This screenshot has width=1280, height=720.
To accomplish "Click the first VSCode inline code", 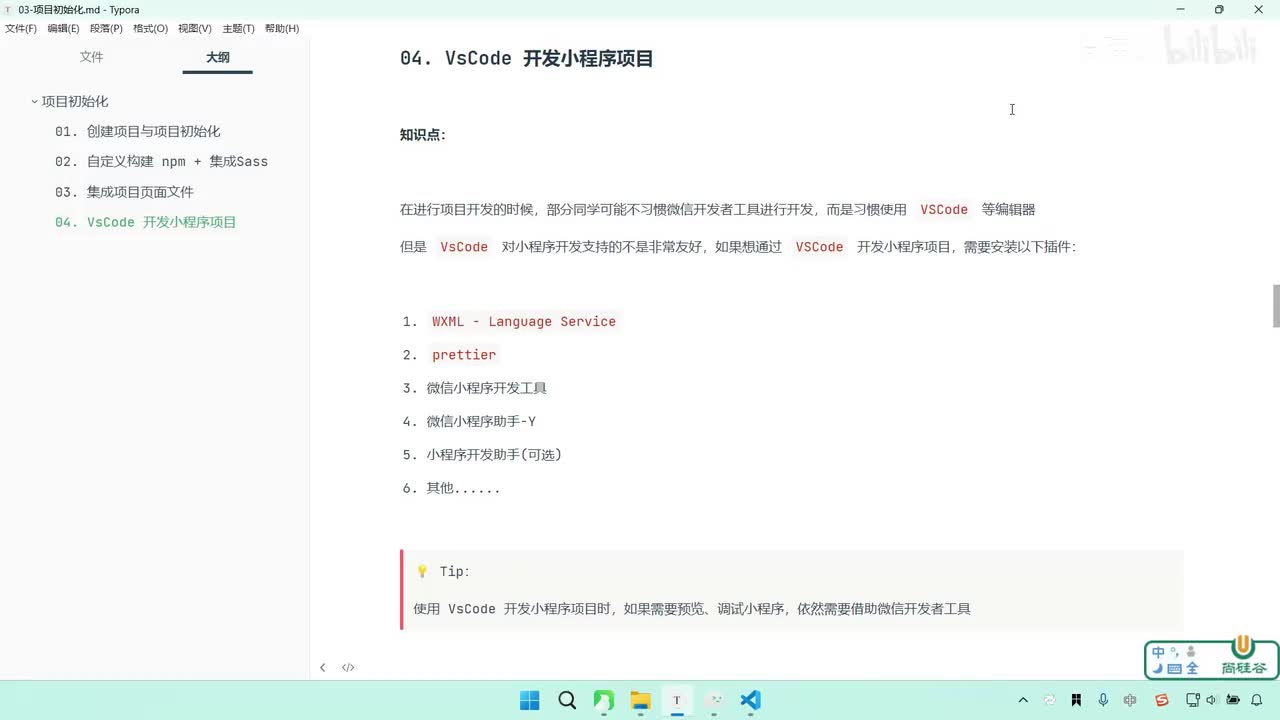I will pyautogui.click(x=944, y=209).
